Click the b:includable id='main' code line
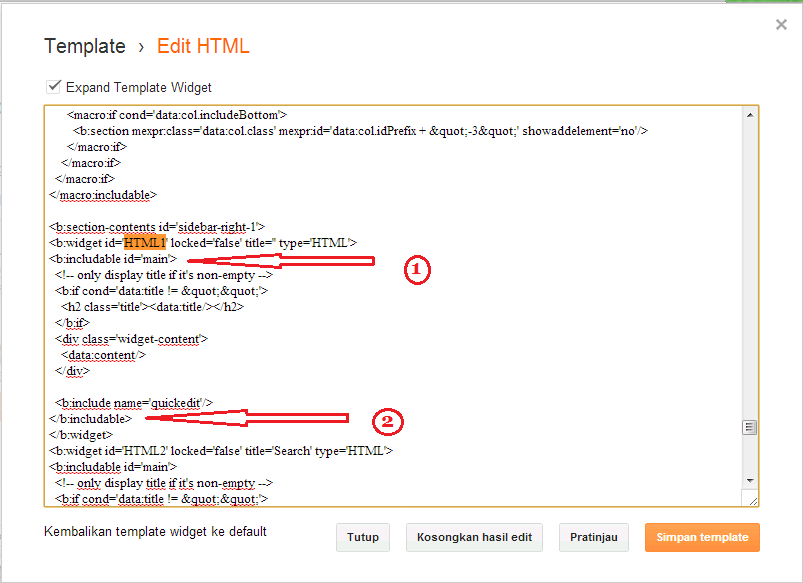The image size is (803, 583). click(x=113, y=258)
